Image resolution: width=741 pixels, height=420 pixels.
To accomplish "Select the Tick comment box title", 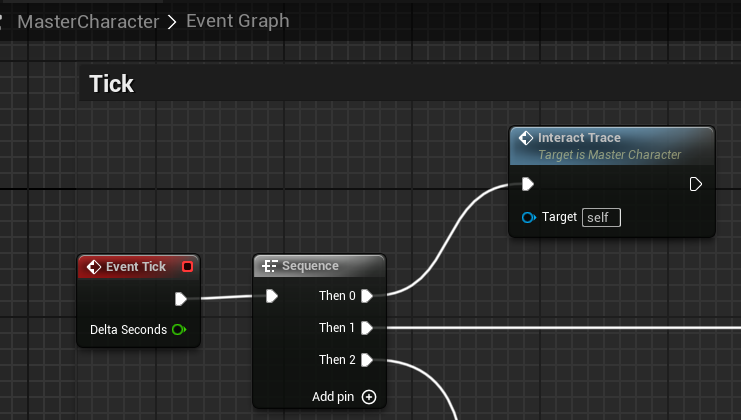I will [112, 84].
